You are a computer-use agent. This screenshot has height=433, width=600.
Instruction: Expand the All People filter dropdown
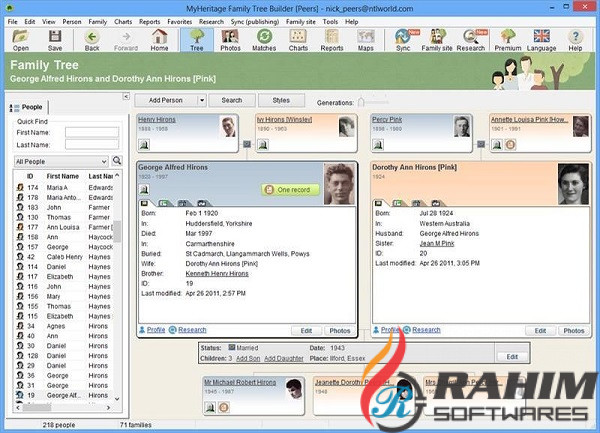[x=104, y=161]
